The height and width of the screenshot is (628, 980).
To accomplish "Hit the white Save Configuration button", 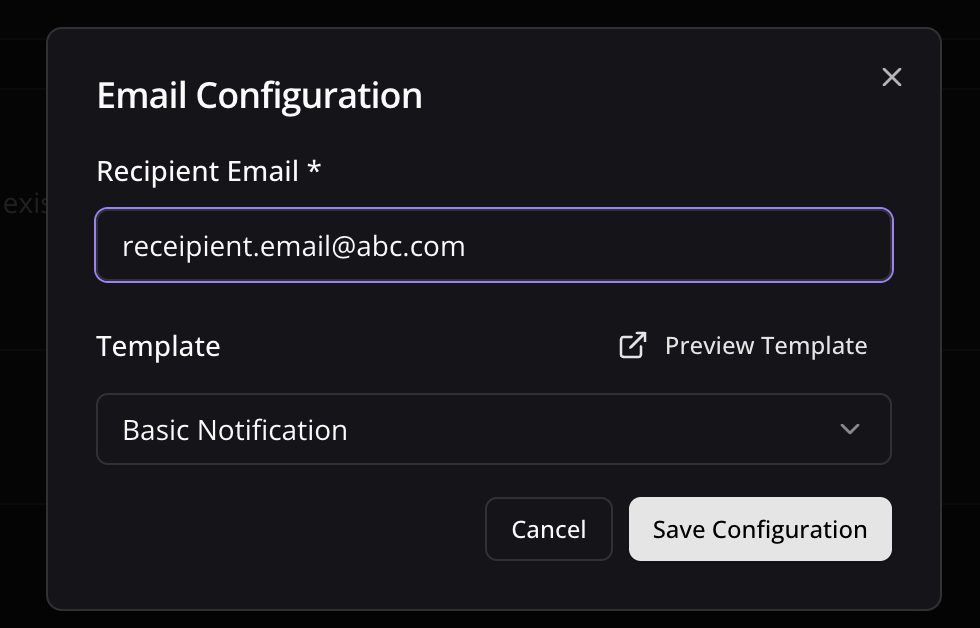I will pyautogui.click(x=760, y=529).
